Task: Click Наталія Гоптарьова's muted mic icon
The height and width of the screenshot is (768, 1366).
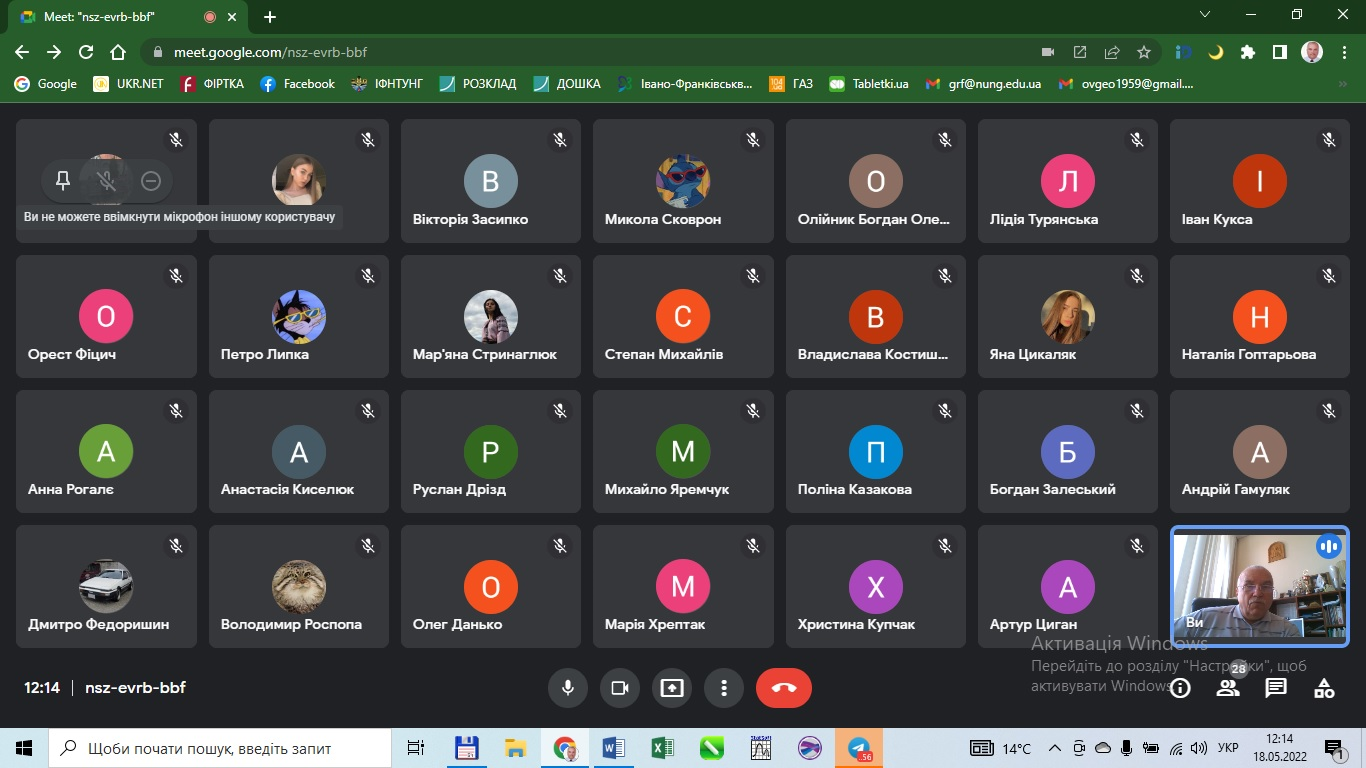Action: coord(1329,275)
